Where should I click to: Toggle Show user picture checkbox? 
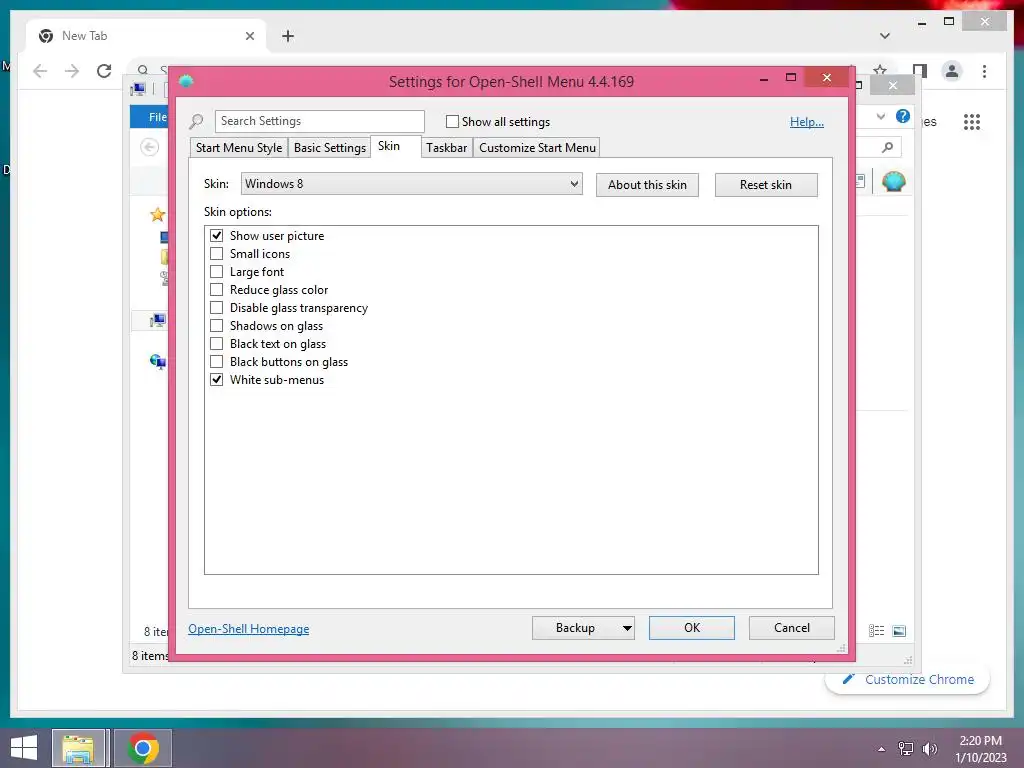(216, 236)
